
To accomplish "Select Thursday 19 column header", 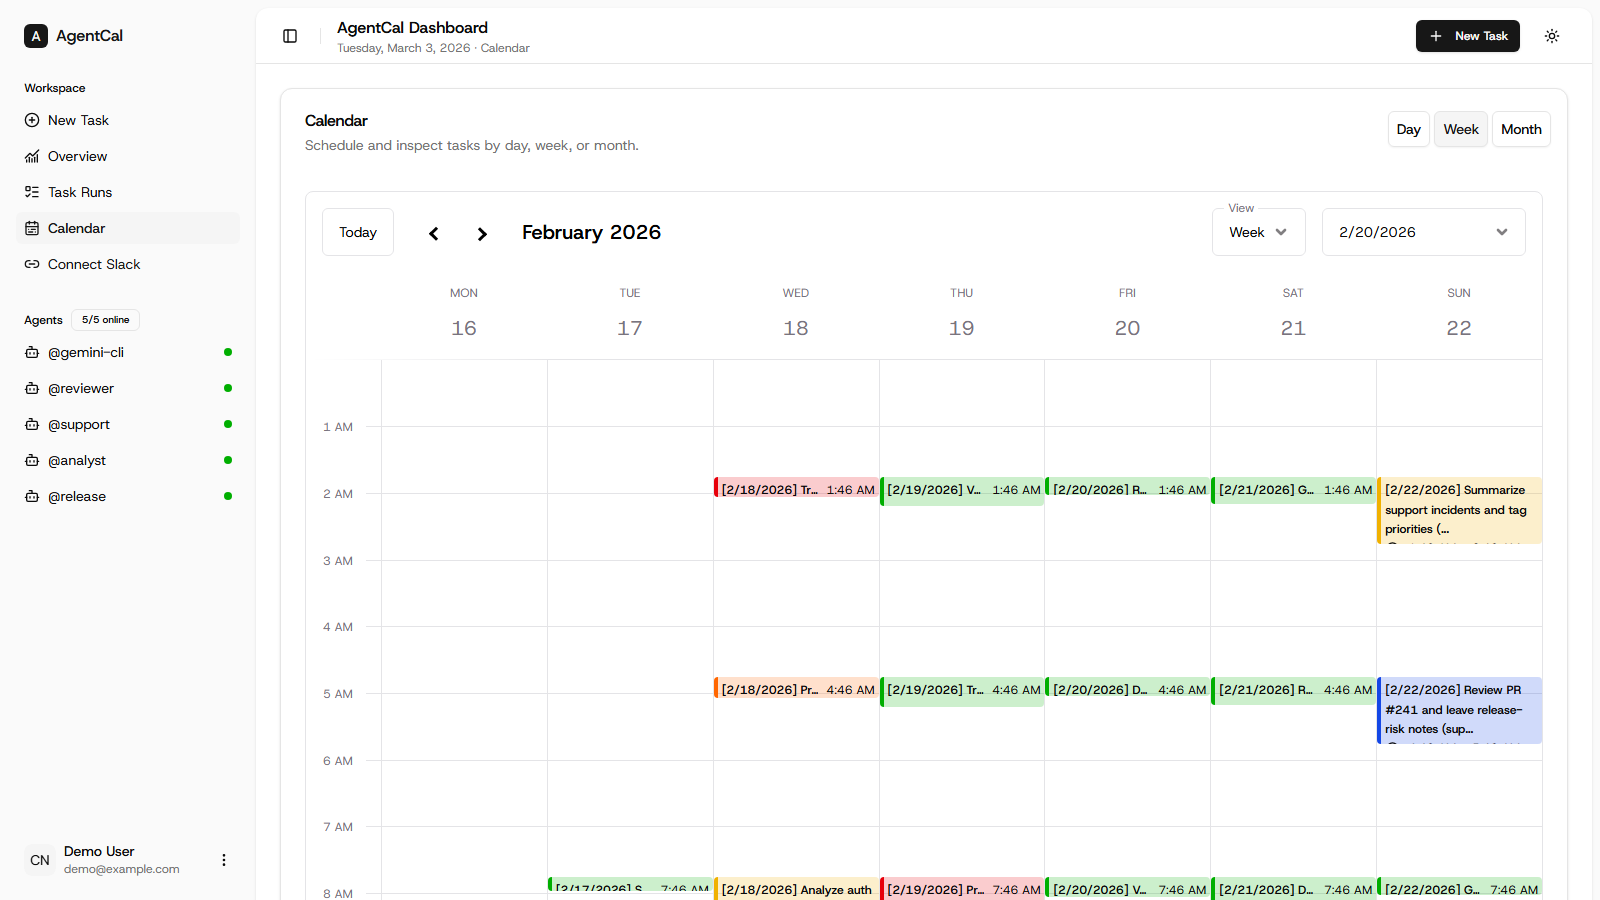I will [x=962, y=313].
